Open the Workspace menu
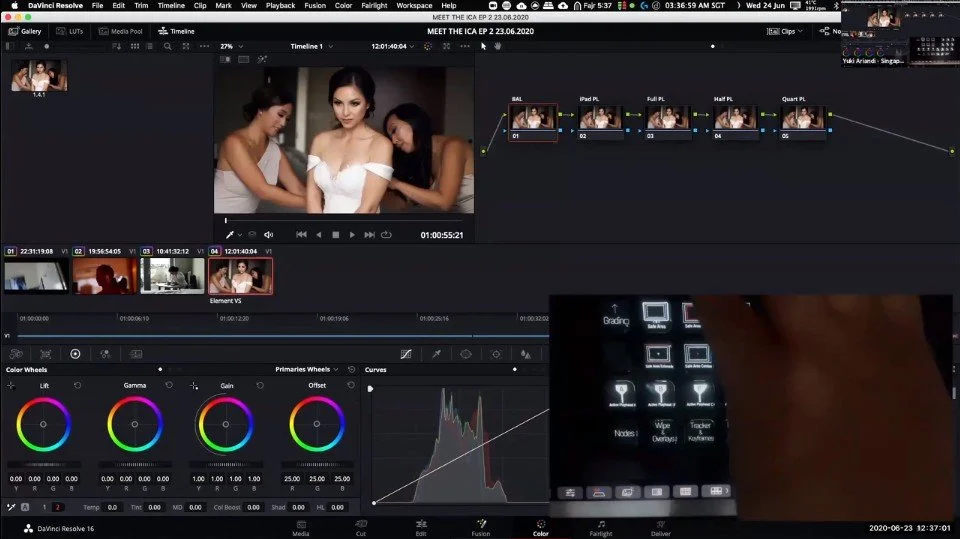The image size is (960, 539). pyautogui.click(x=414, y=6)
